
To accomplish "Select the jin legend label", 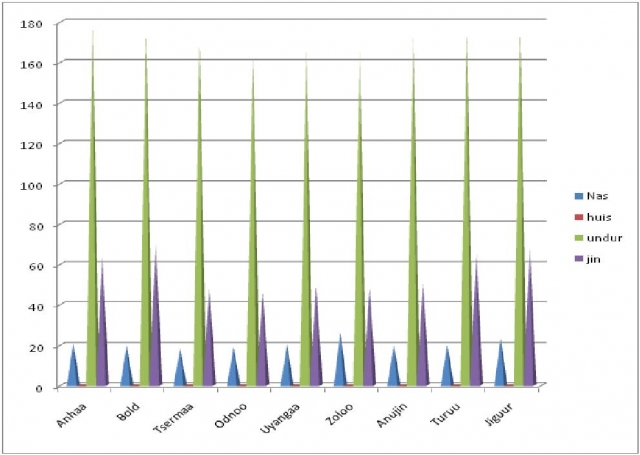I will coord(594,259).
